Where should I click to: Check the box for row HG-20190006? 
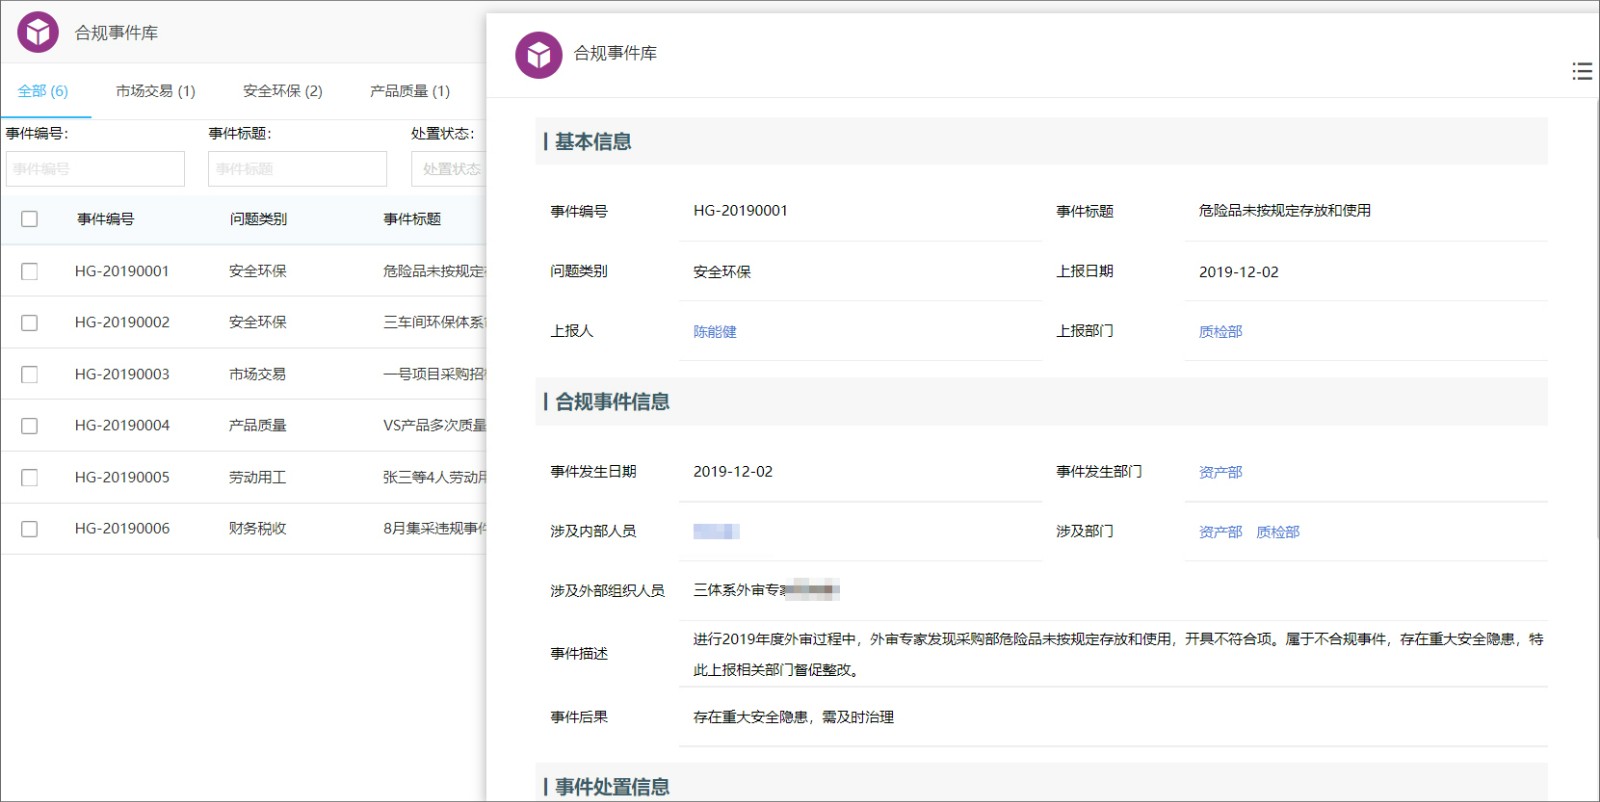tap(30, 529)
